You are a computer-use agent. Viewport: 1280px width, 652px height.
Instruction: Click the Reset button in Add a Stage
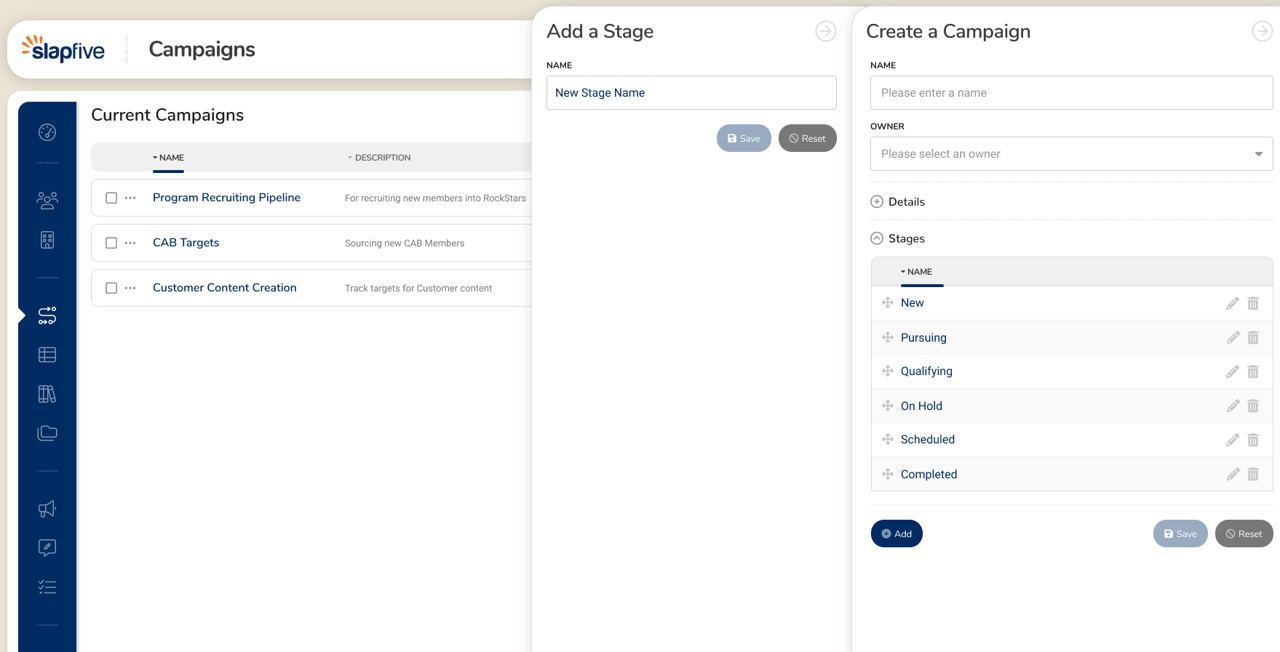(807, 139)
